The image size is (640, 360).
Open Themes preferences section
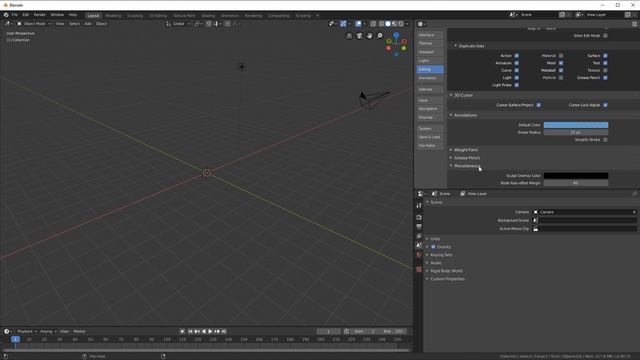coord(430,43)
